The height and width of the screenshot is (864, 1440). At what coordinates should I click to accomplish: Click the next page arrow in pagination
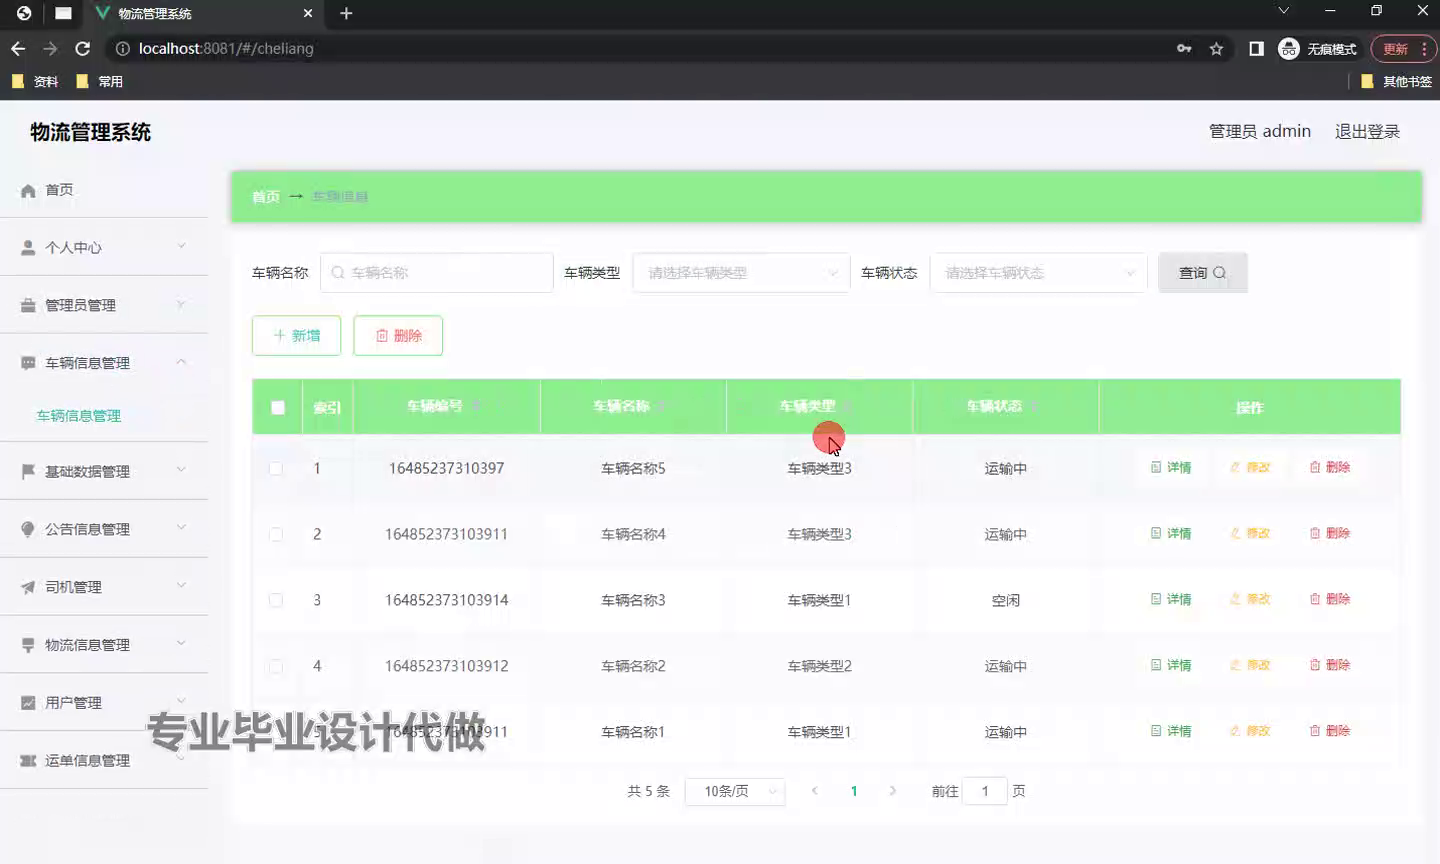click(x=893, y=791)
